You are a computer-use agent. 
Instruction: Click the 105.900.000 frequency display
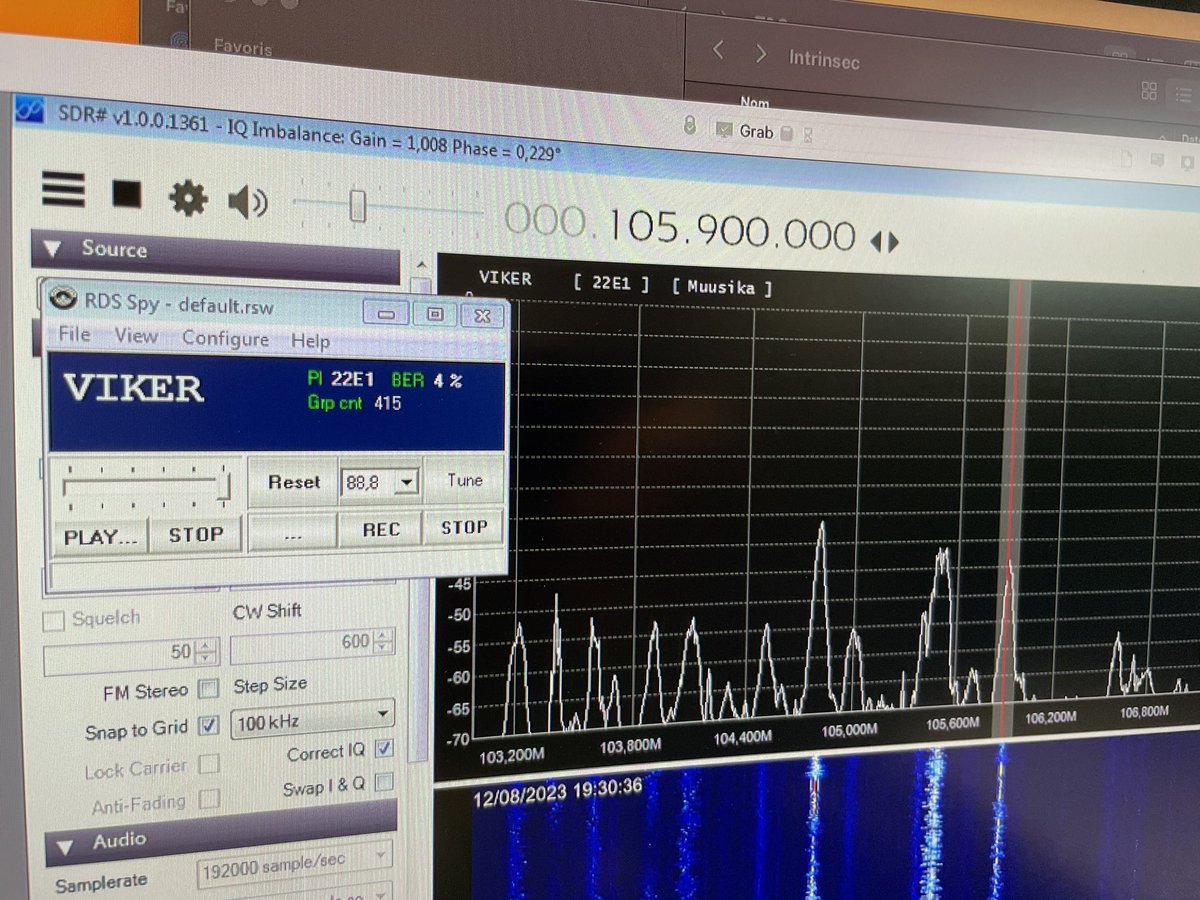(680, 229)
